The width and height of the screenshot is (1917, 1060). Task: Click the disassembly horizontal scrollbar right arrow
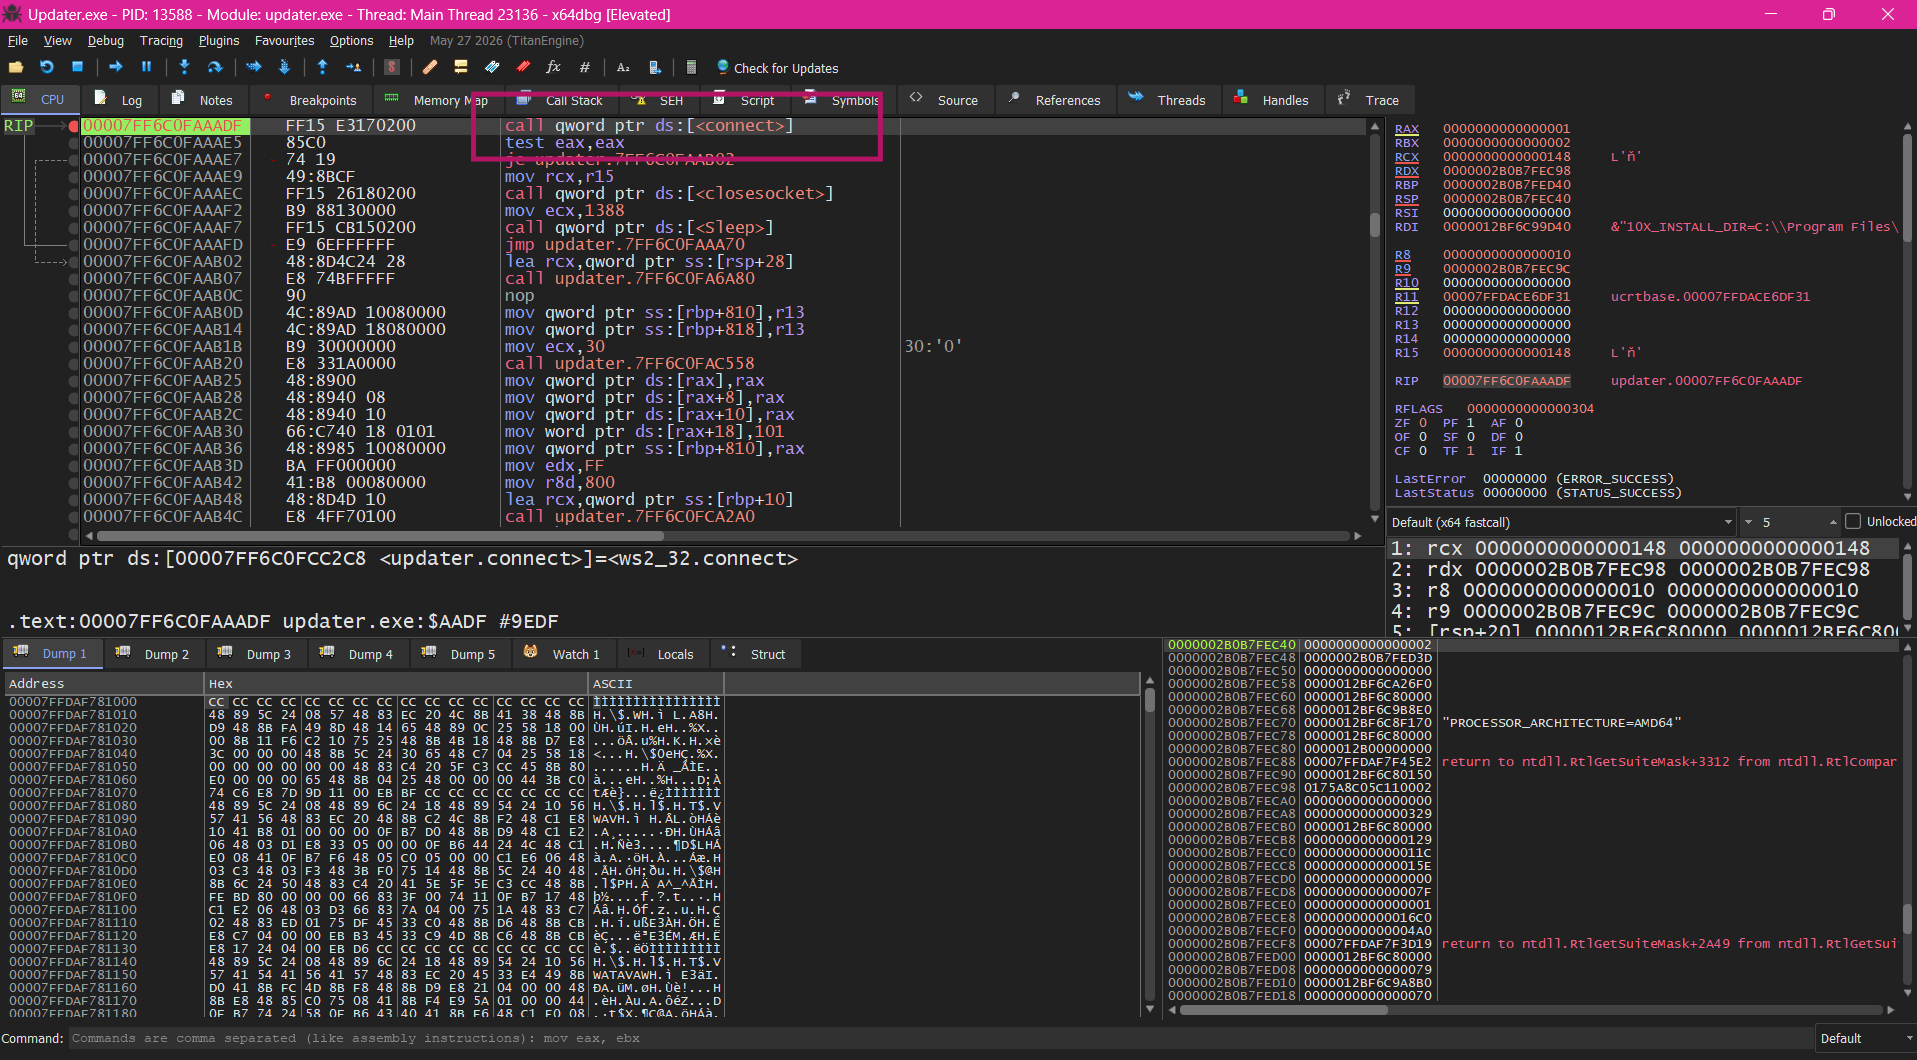point(1357,536)
